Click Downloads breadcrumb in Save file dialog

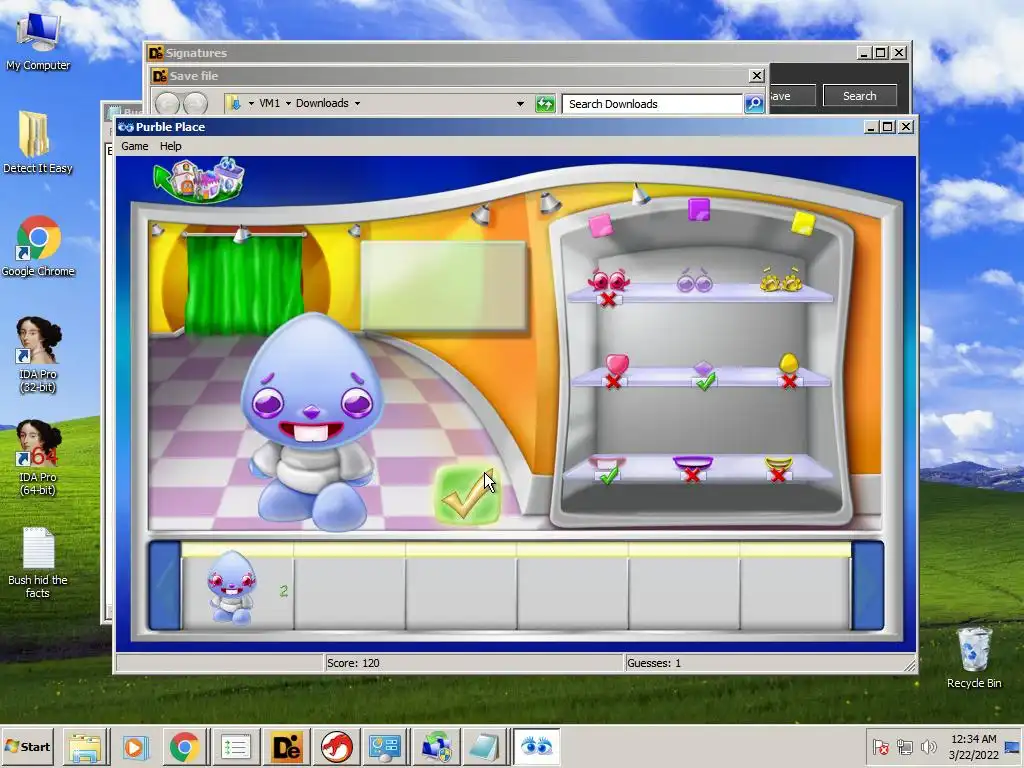click(x=322, y=103)
